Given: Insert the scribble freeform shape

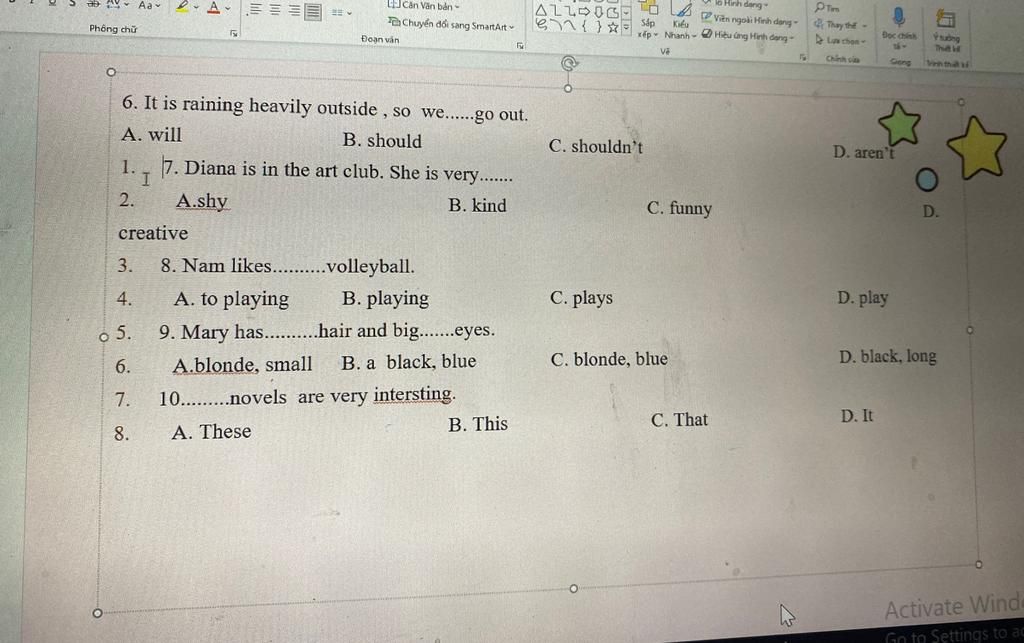Looking at the screenshot, I should click(x=541, y=25).
